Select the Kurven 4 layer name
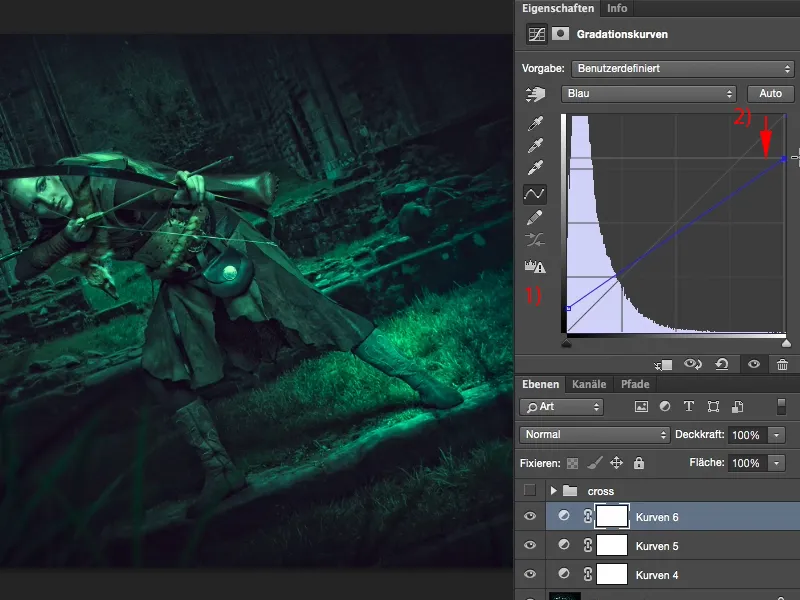The image size is (800, 600). coord(657,575)
